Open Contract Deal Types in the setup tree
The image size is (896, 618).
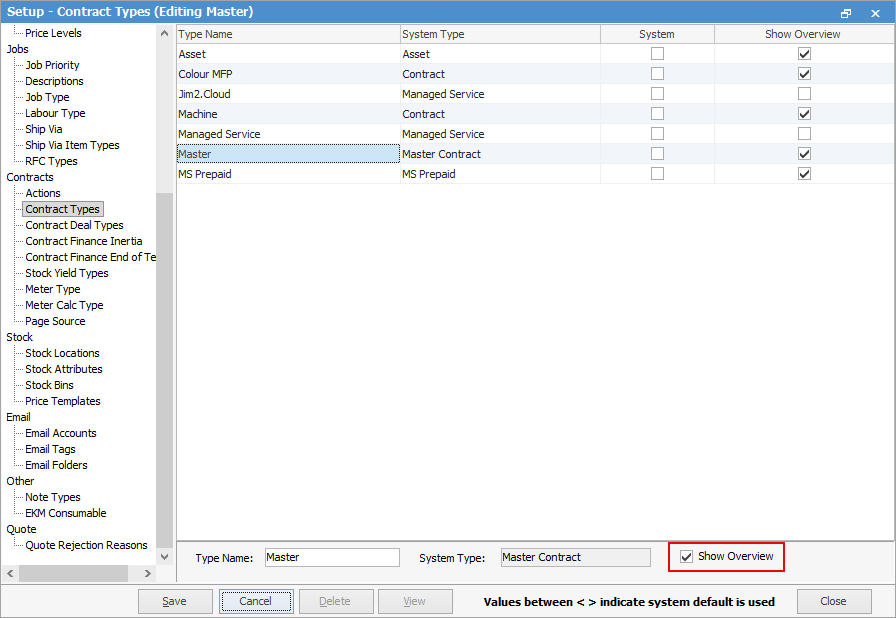(74, 225)
